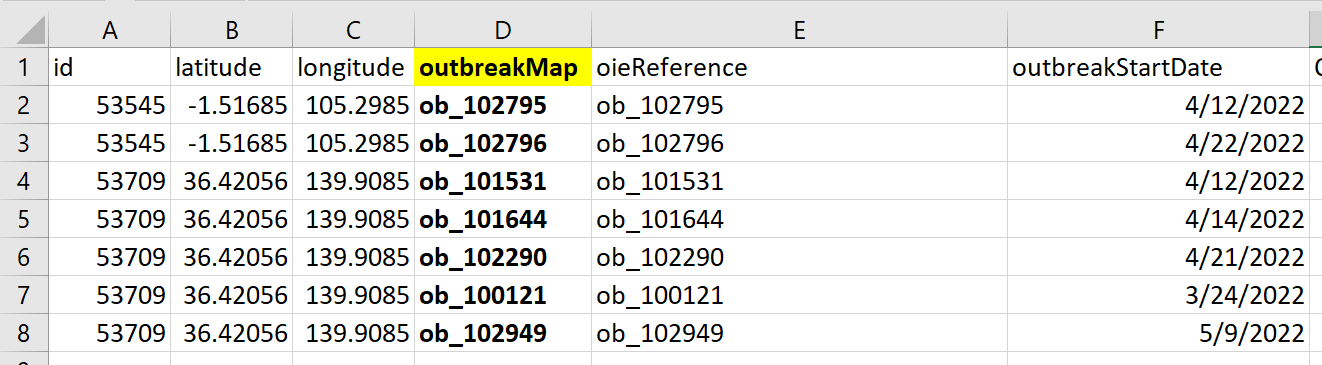Click longitude 139.9085 in row 6
This screenshot has width=1322, height=365.
(x=353, y=257)
